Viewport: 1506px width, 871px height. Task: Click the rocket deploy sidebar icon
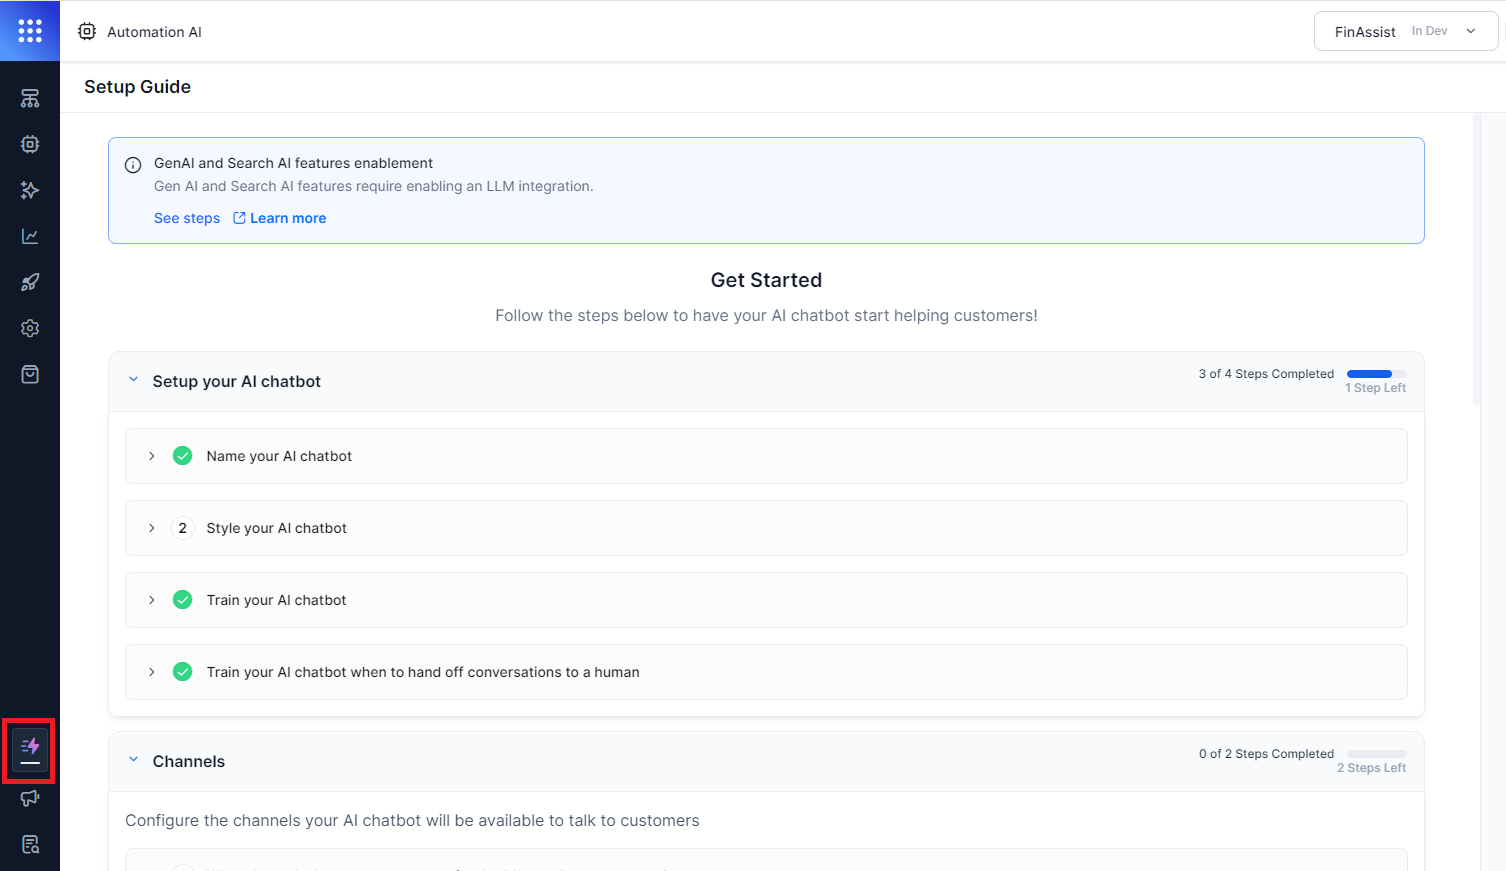(x=30, y=282)
